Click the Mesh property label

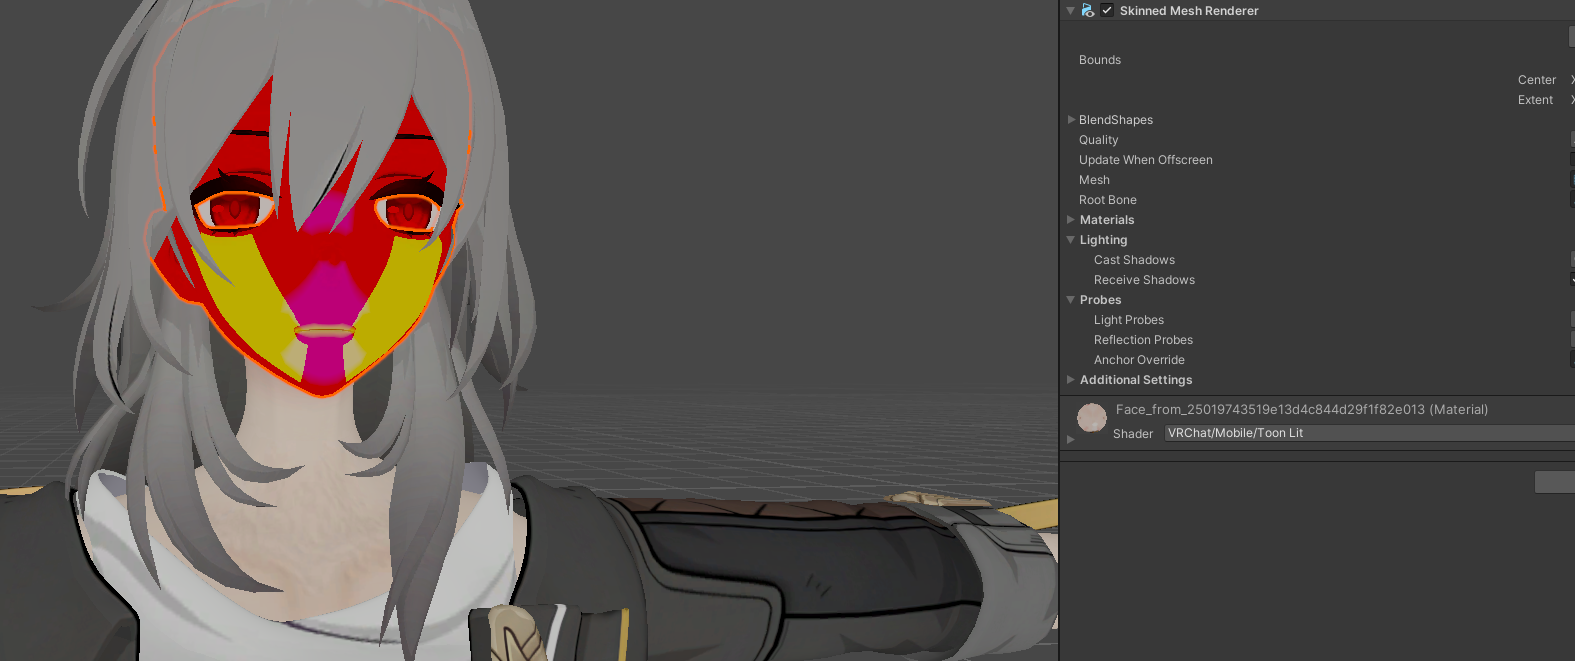coord(1094,180)
